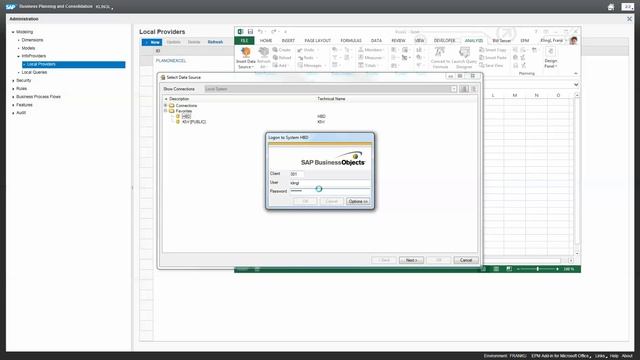
Task: Click the Excel save icon in quick access toolbar
Action: click(x=250, y=31)
